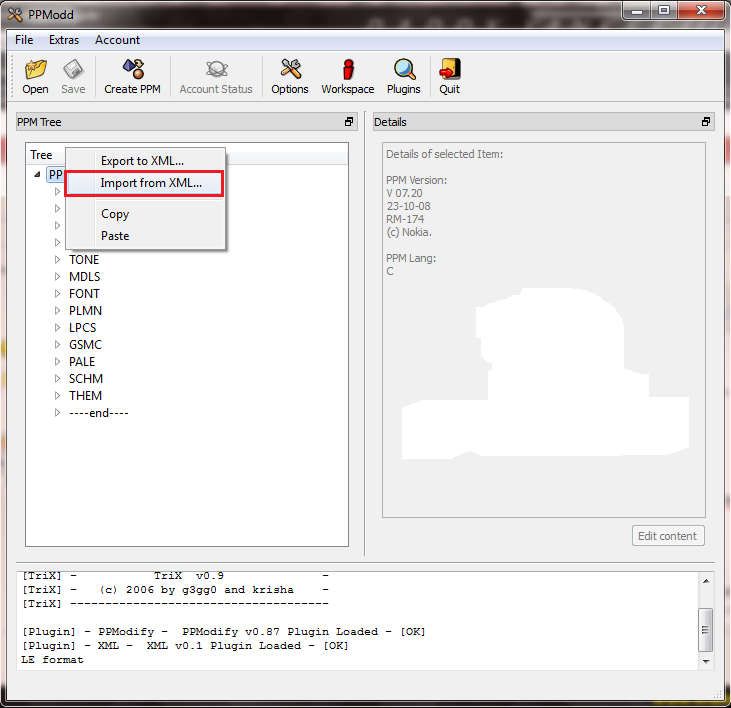The width and height of the screenshot is (731, 708).
Task: Click the log scrollbar thumb
Action: point(705,630)
